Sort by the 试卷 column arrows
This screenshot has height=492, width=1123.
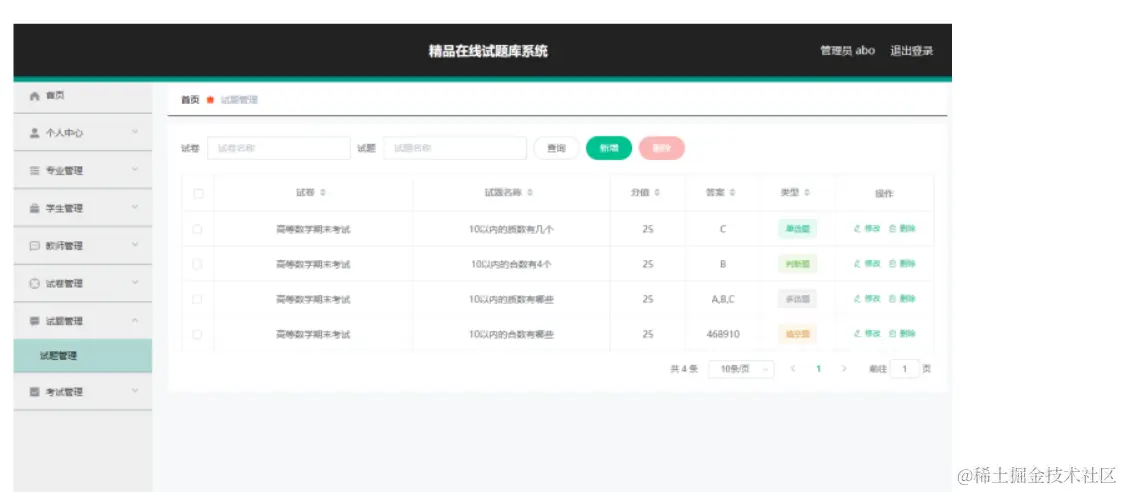pyautogui.click(x=323, y=193)
